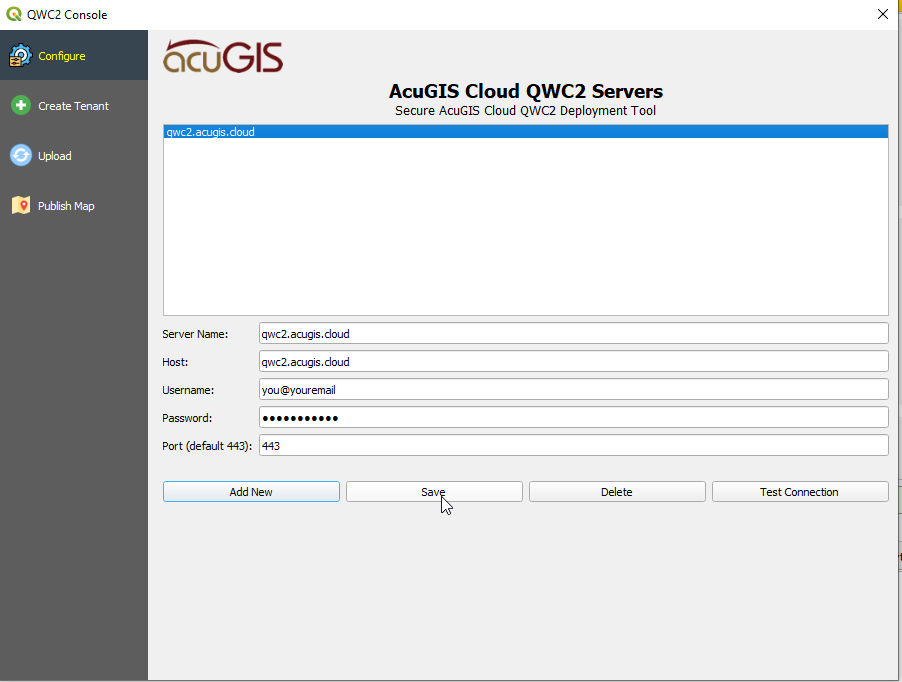Click the Password field

click(573, 417)
